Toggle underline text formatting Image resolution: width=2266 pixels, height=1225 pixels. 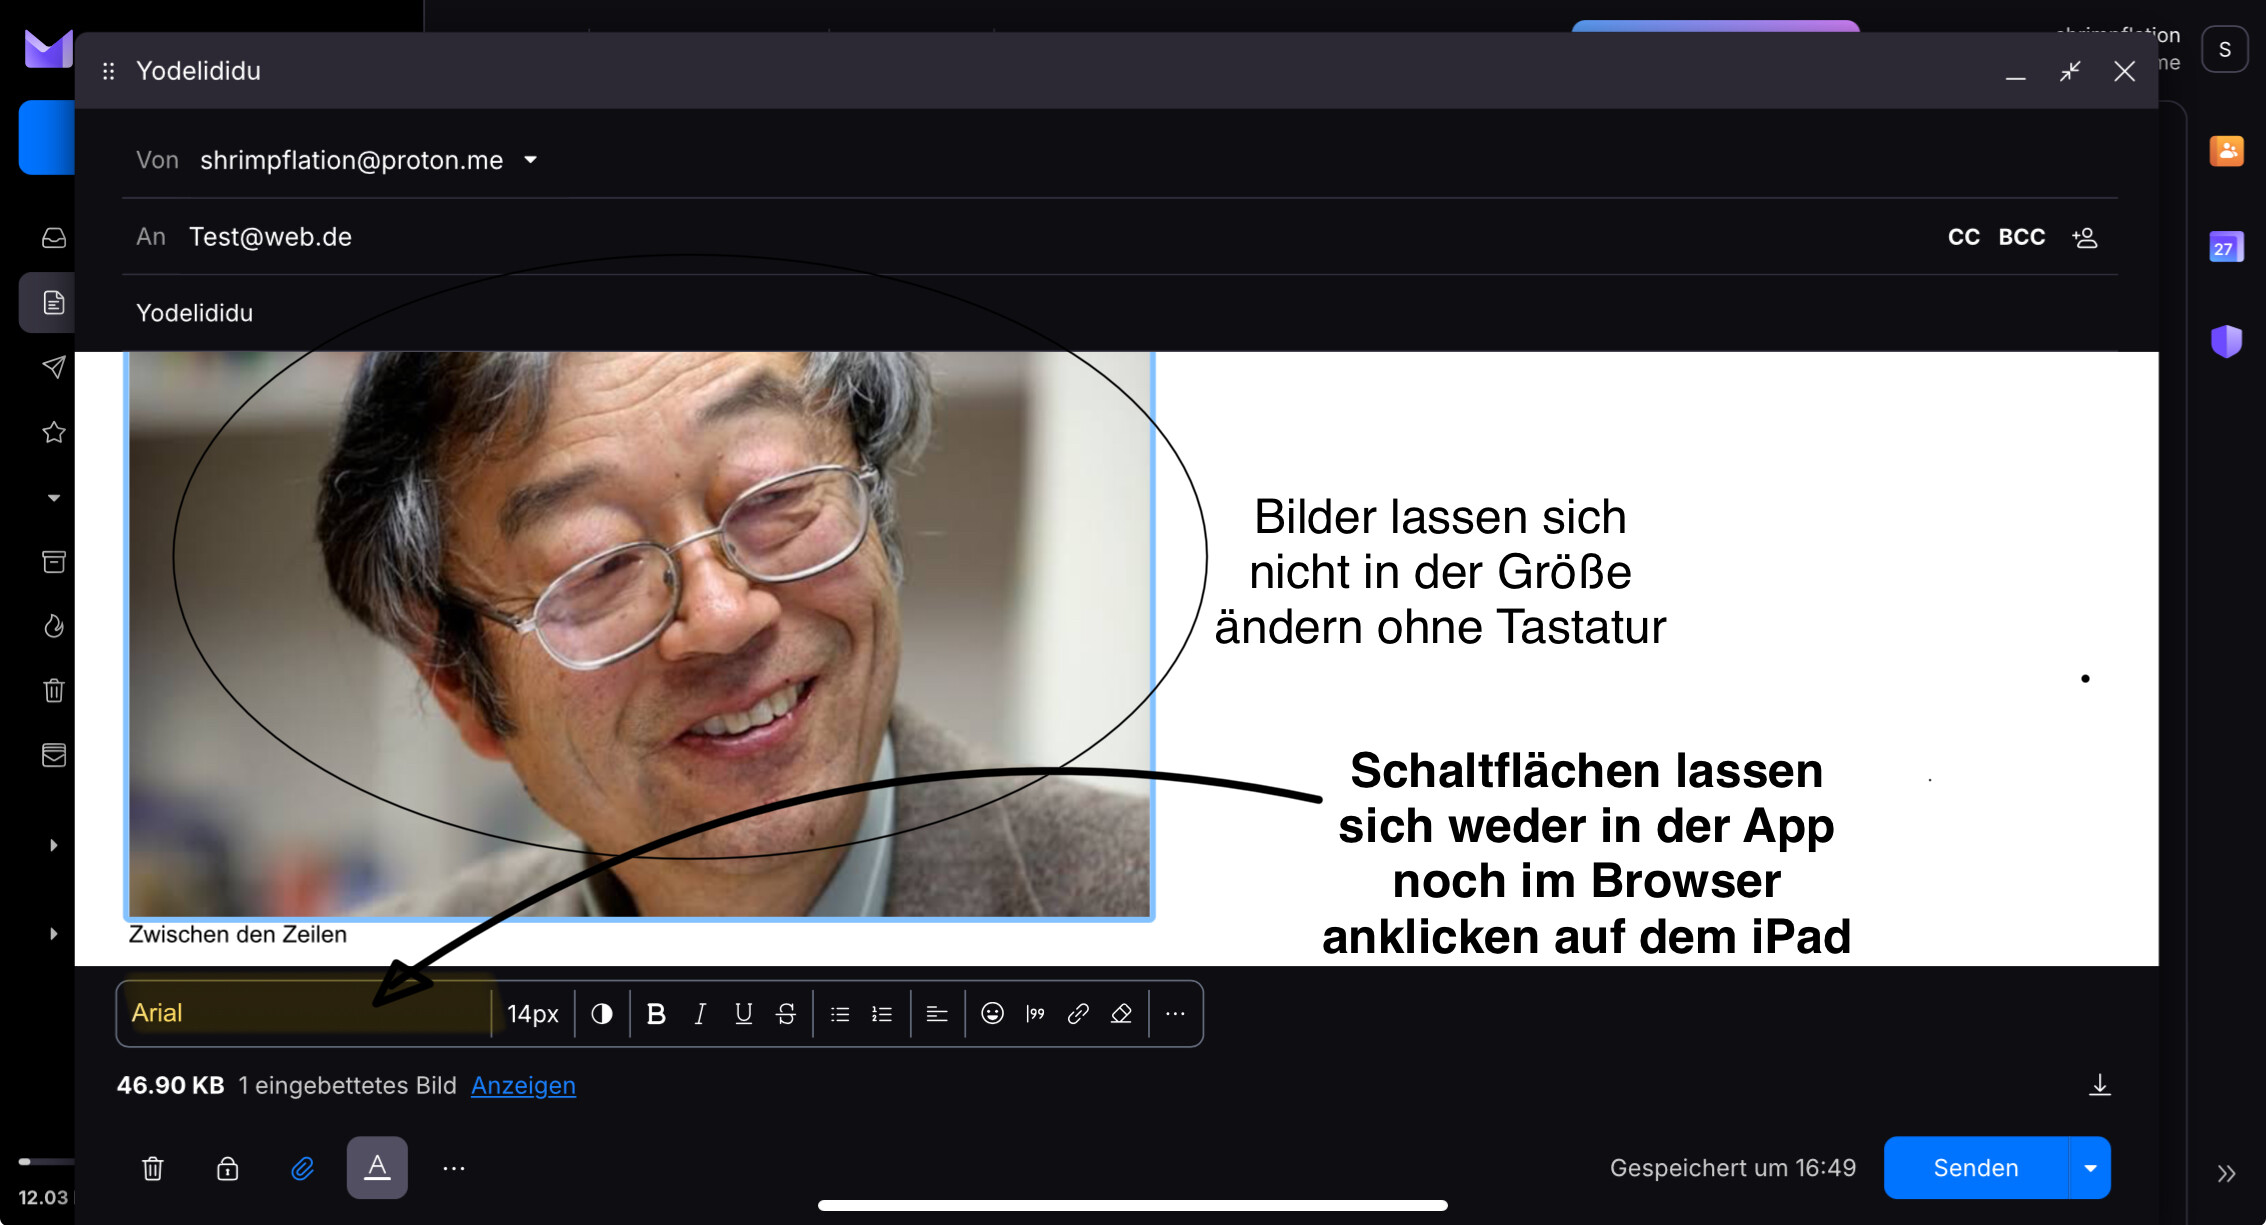pos(743,1014)
